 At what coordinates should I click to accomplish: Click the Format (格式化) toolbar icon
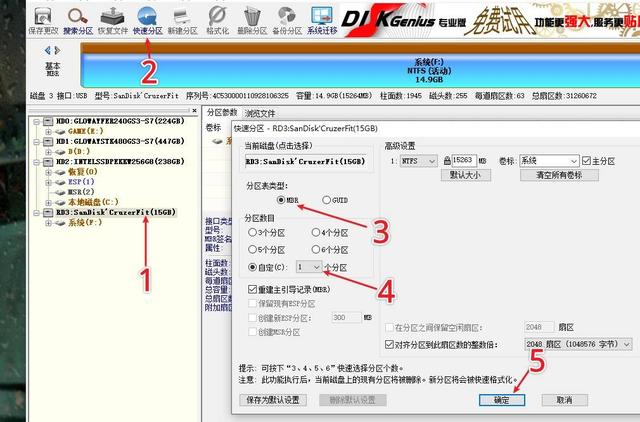click(217, 20)
